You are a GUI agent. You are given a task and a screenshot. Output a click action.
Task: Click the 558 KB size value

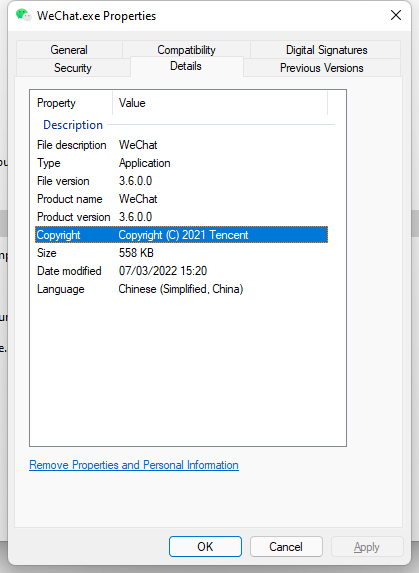(x=136, y=253)
